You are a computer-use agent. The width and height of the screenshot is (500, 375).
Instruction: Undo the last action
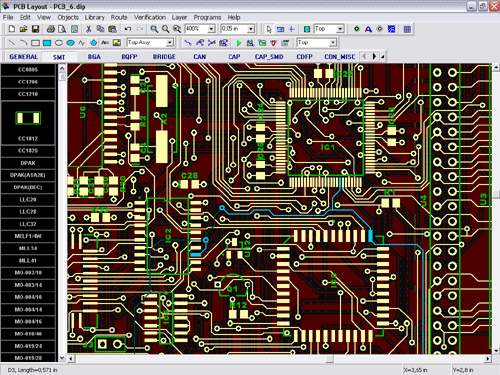pos(128,29)
